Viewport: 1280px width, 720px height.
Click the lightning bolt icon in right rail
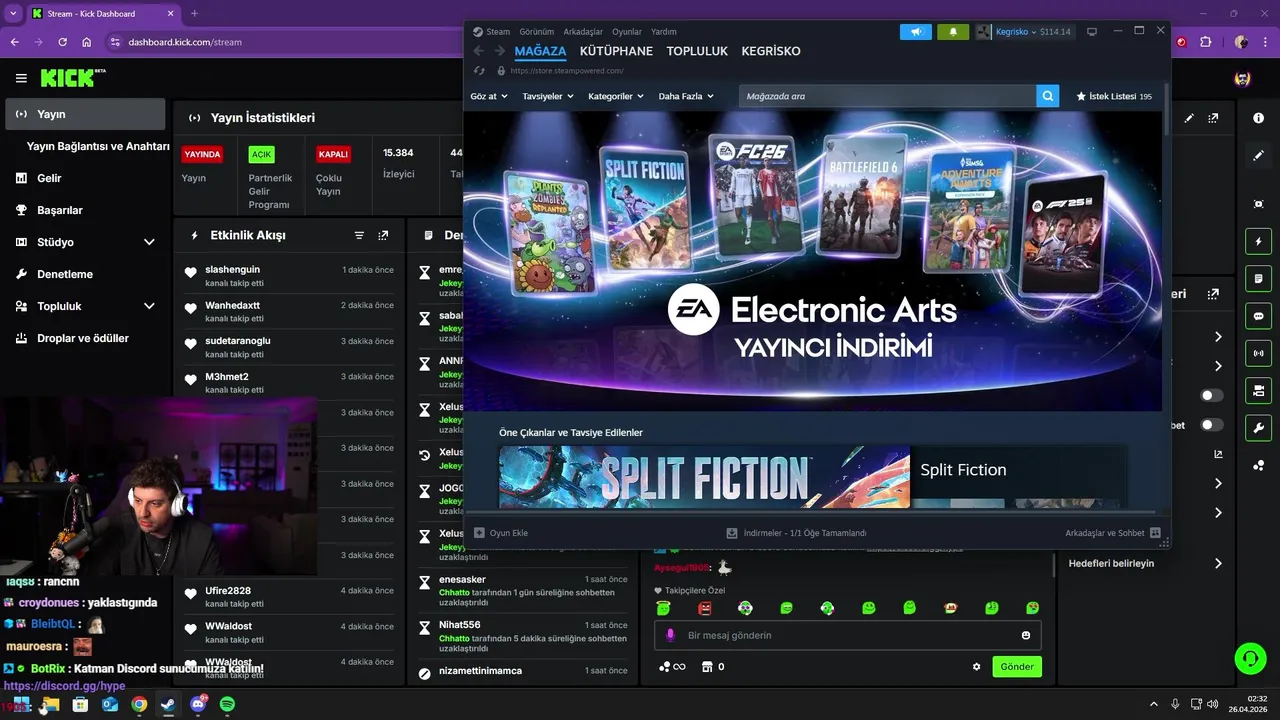coord(1258,241)
